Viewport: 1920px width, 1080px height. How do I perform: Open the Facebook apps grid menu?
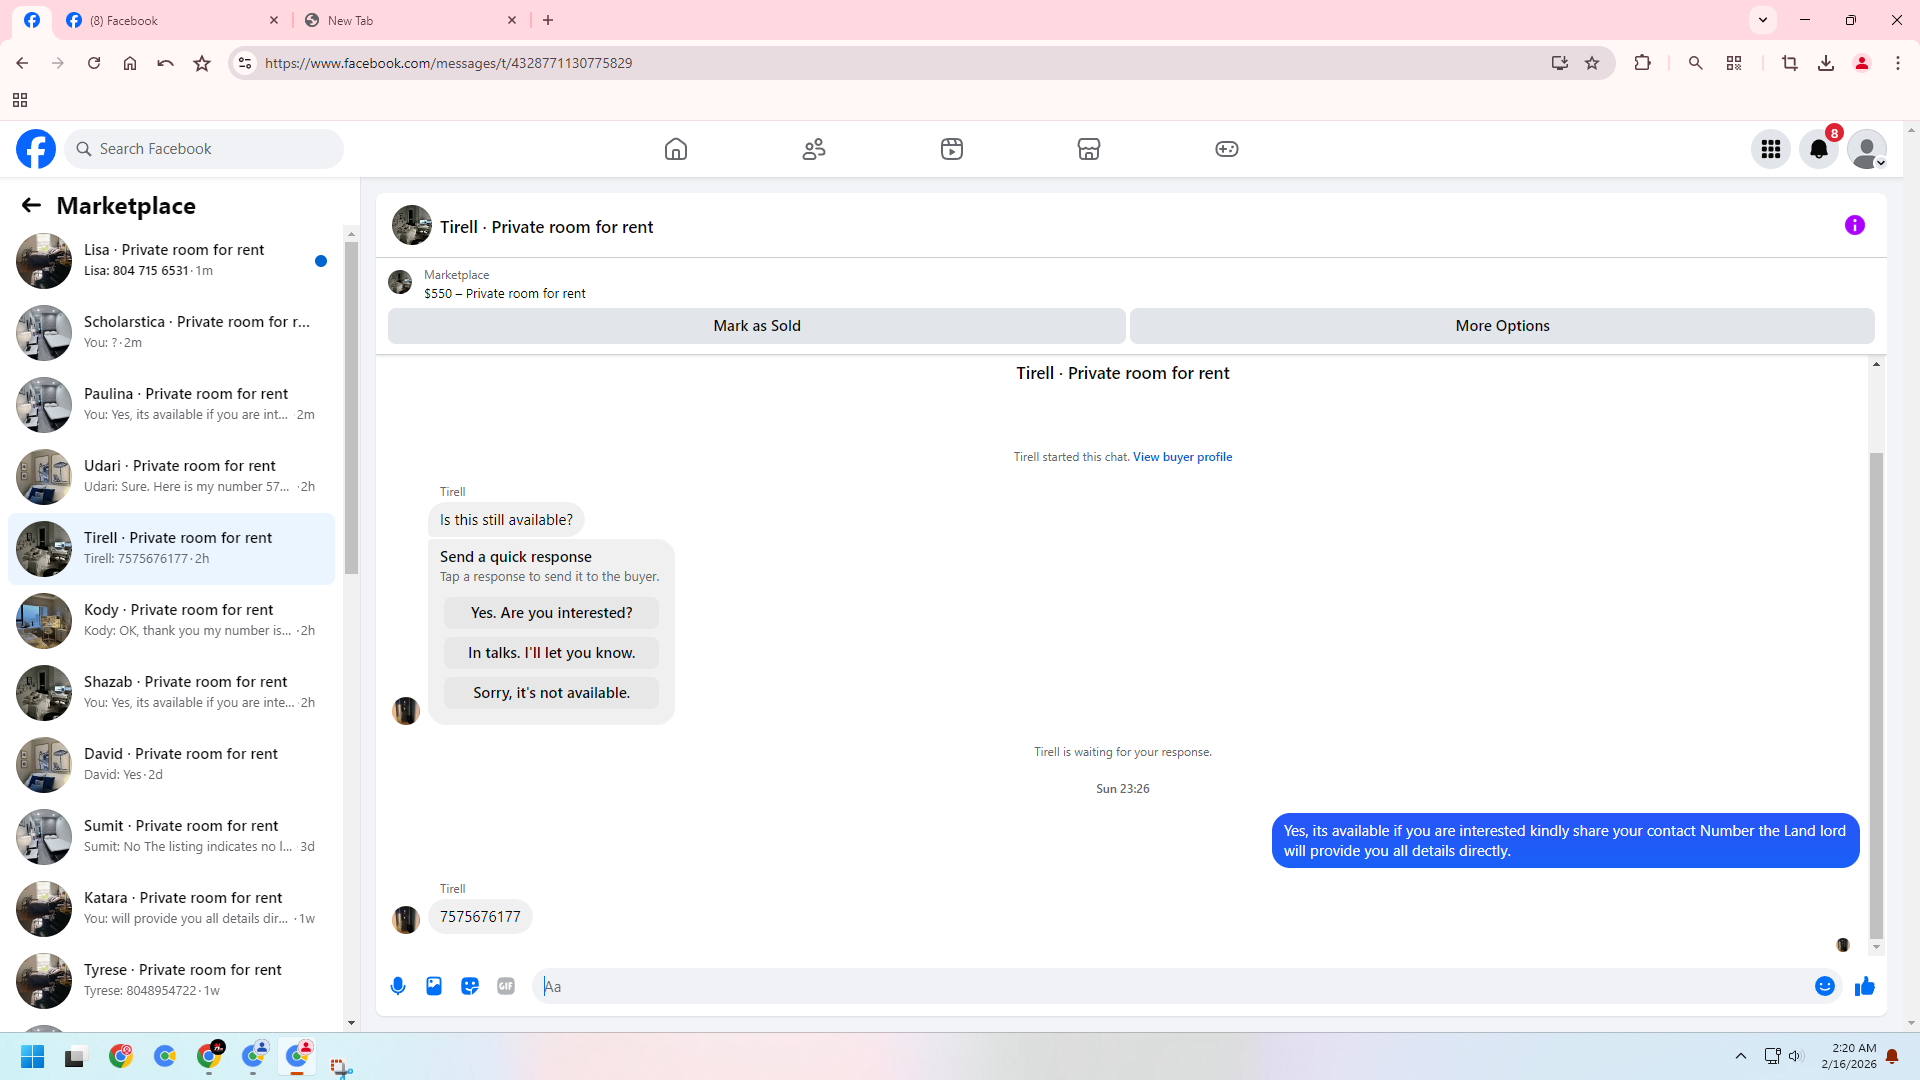point(1771,149)
